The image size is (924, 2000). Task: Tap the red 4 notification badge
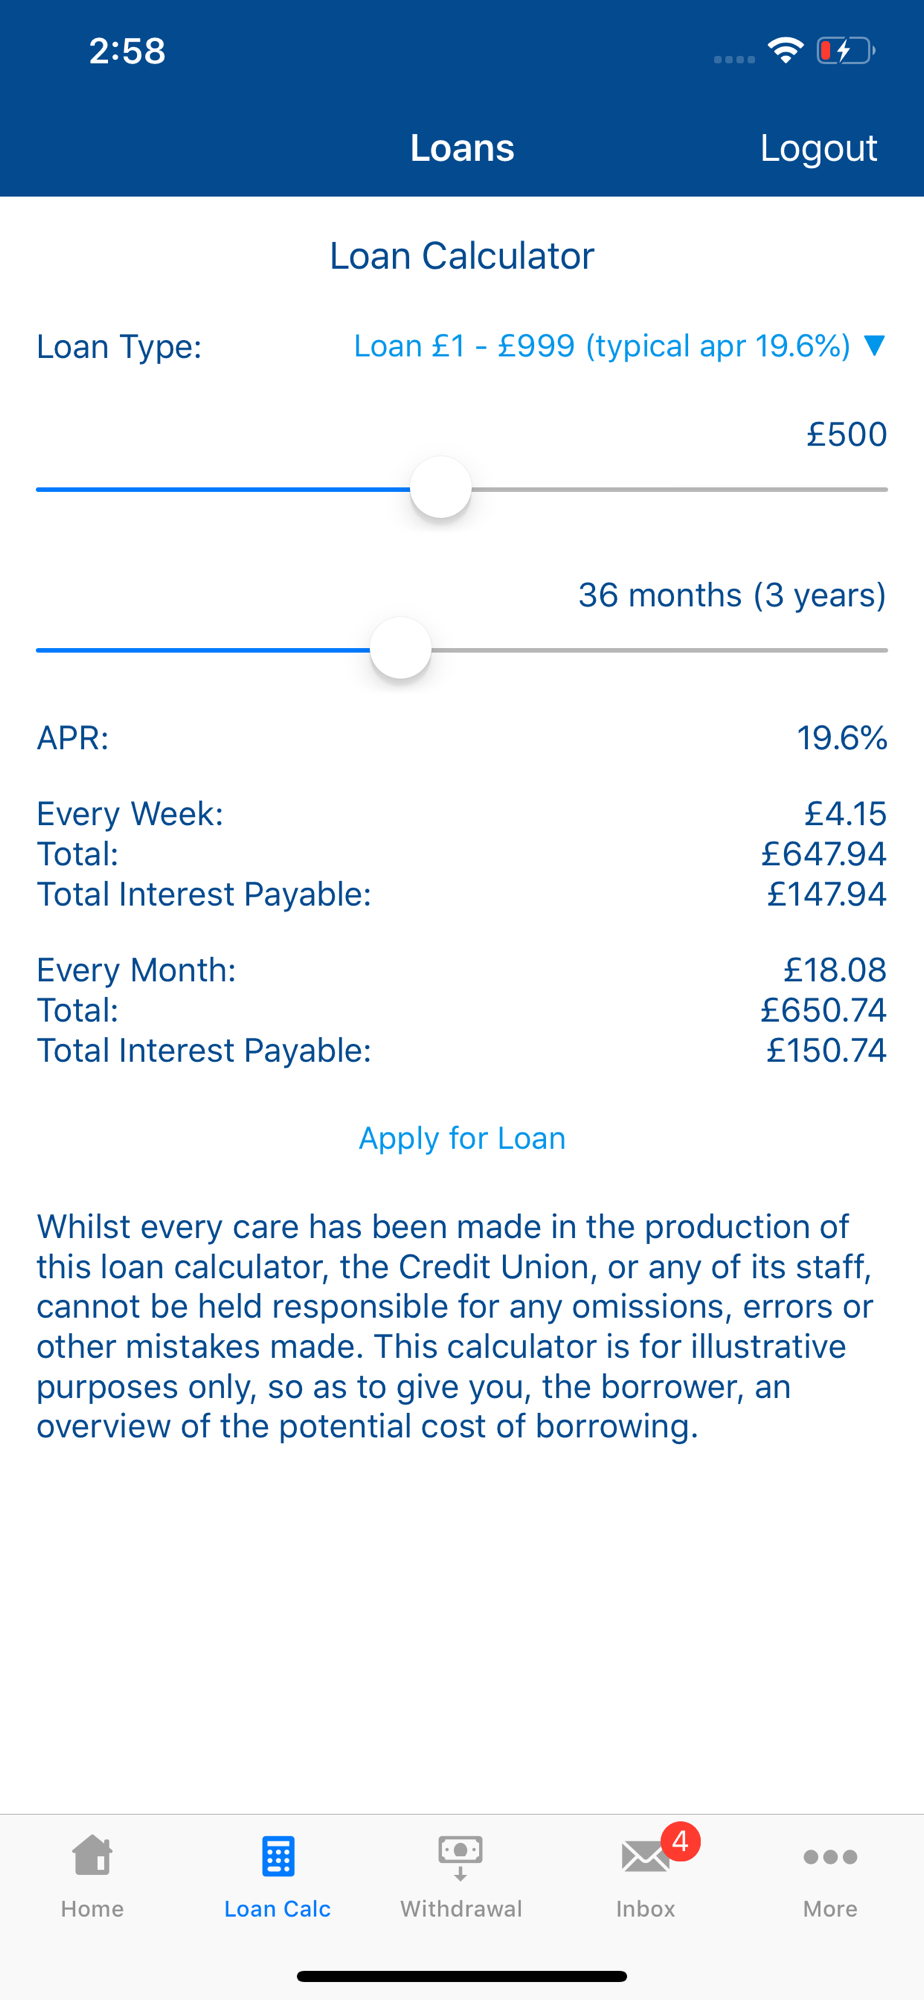tap(680, 1840)
